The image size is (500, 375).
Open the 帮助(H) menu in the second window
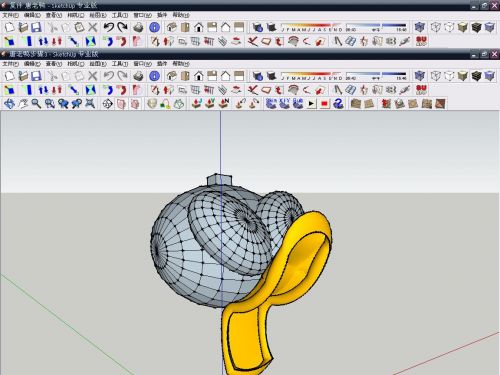coord(181,63)
